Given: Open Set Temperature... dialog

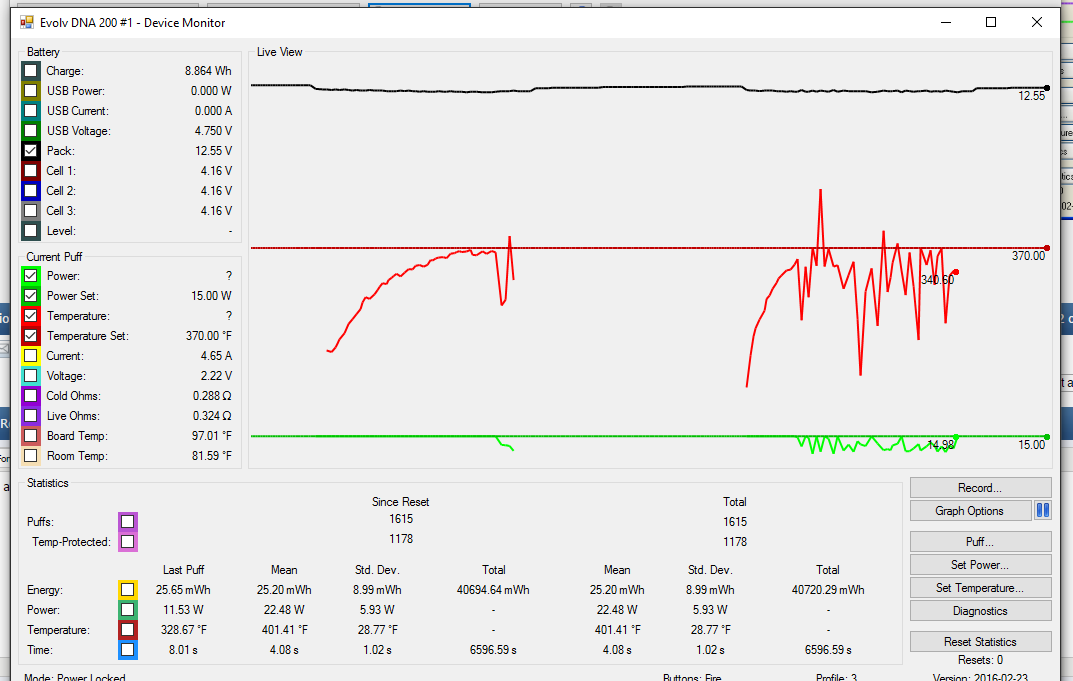Looking at the screenshot, I should [x=980, y=588].
